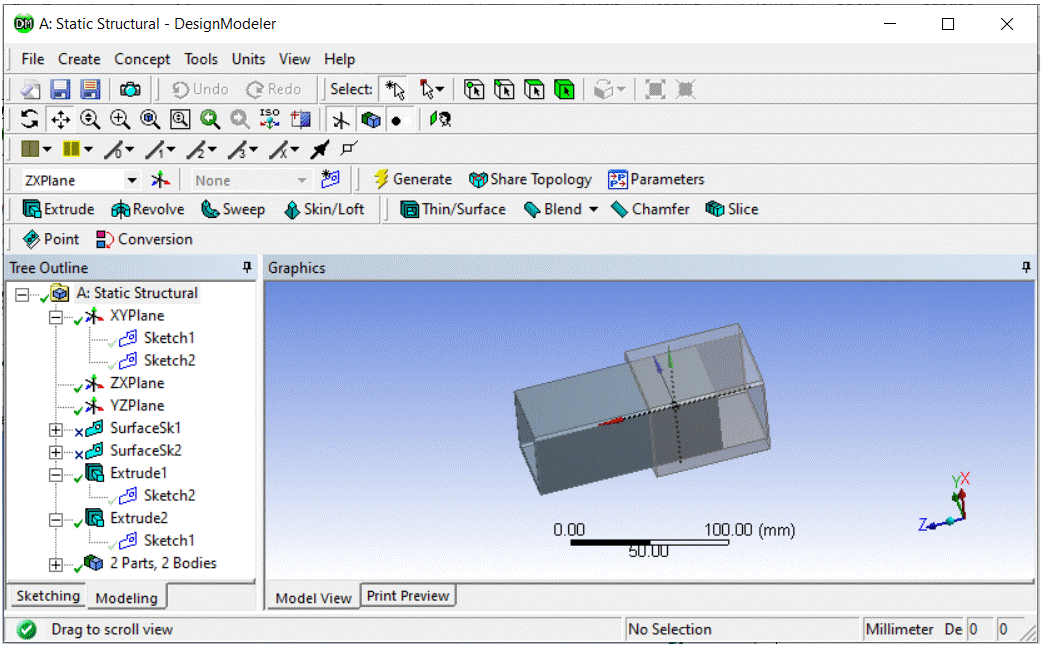
Task: Click the Conversion icon
Action: (104, 239)
